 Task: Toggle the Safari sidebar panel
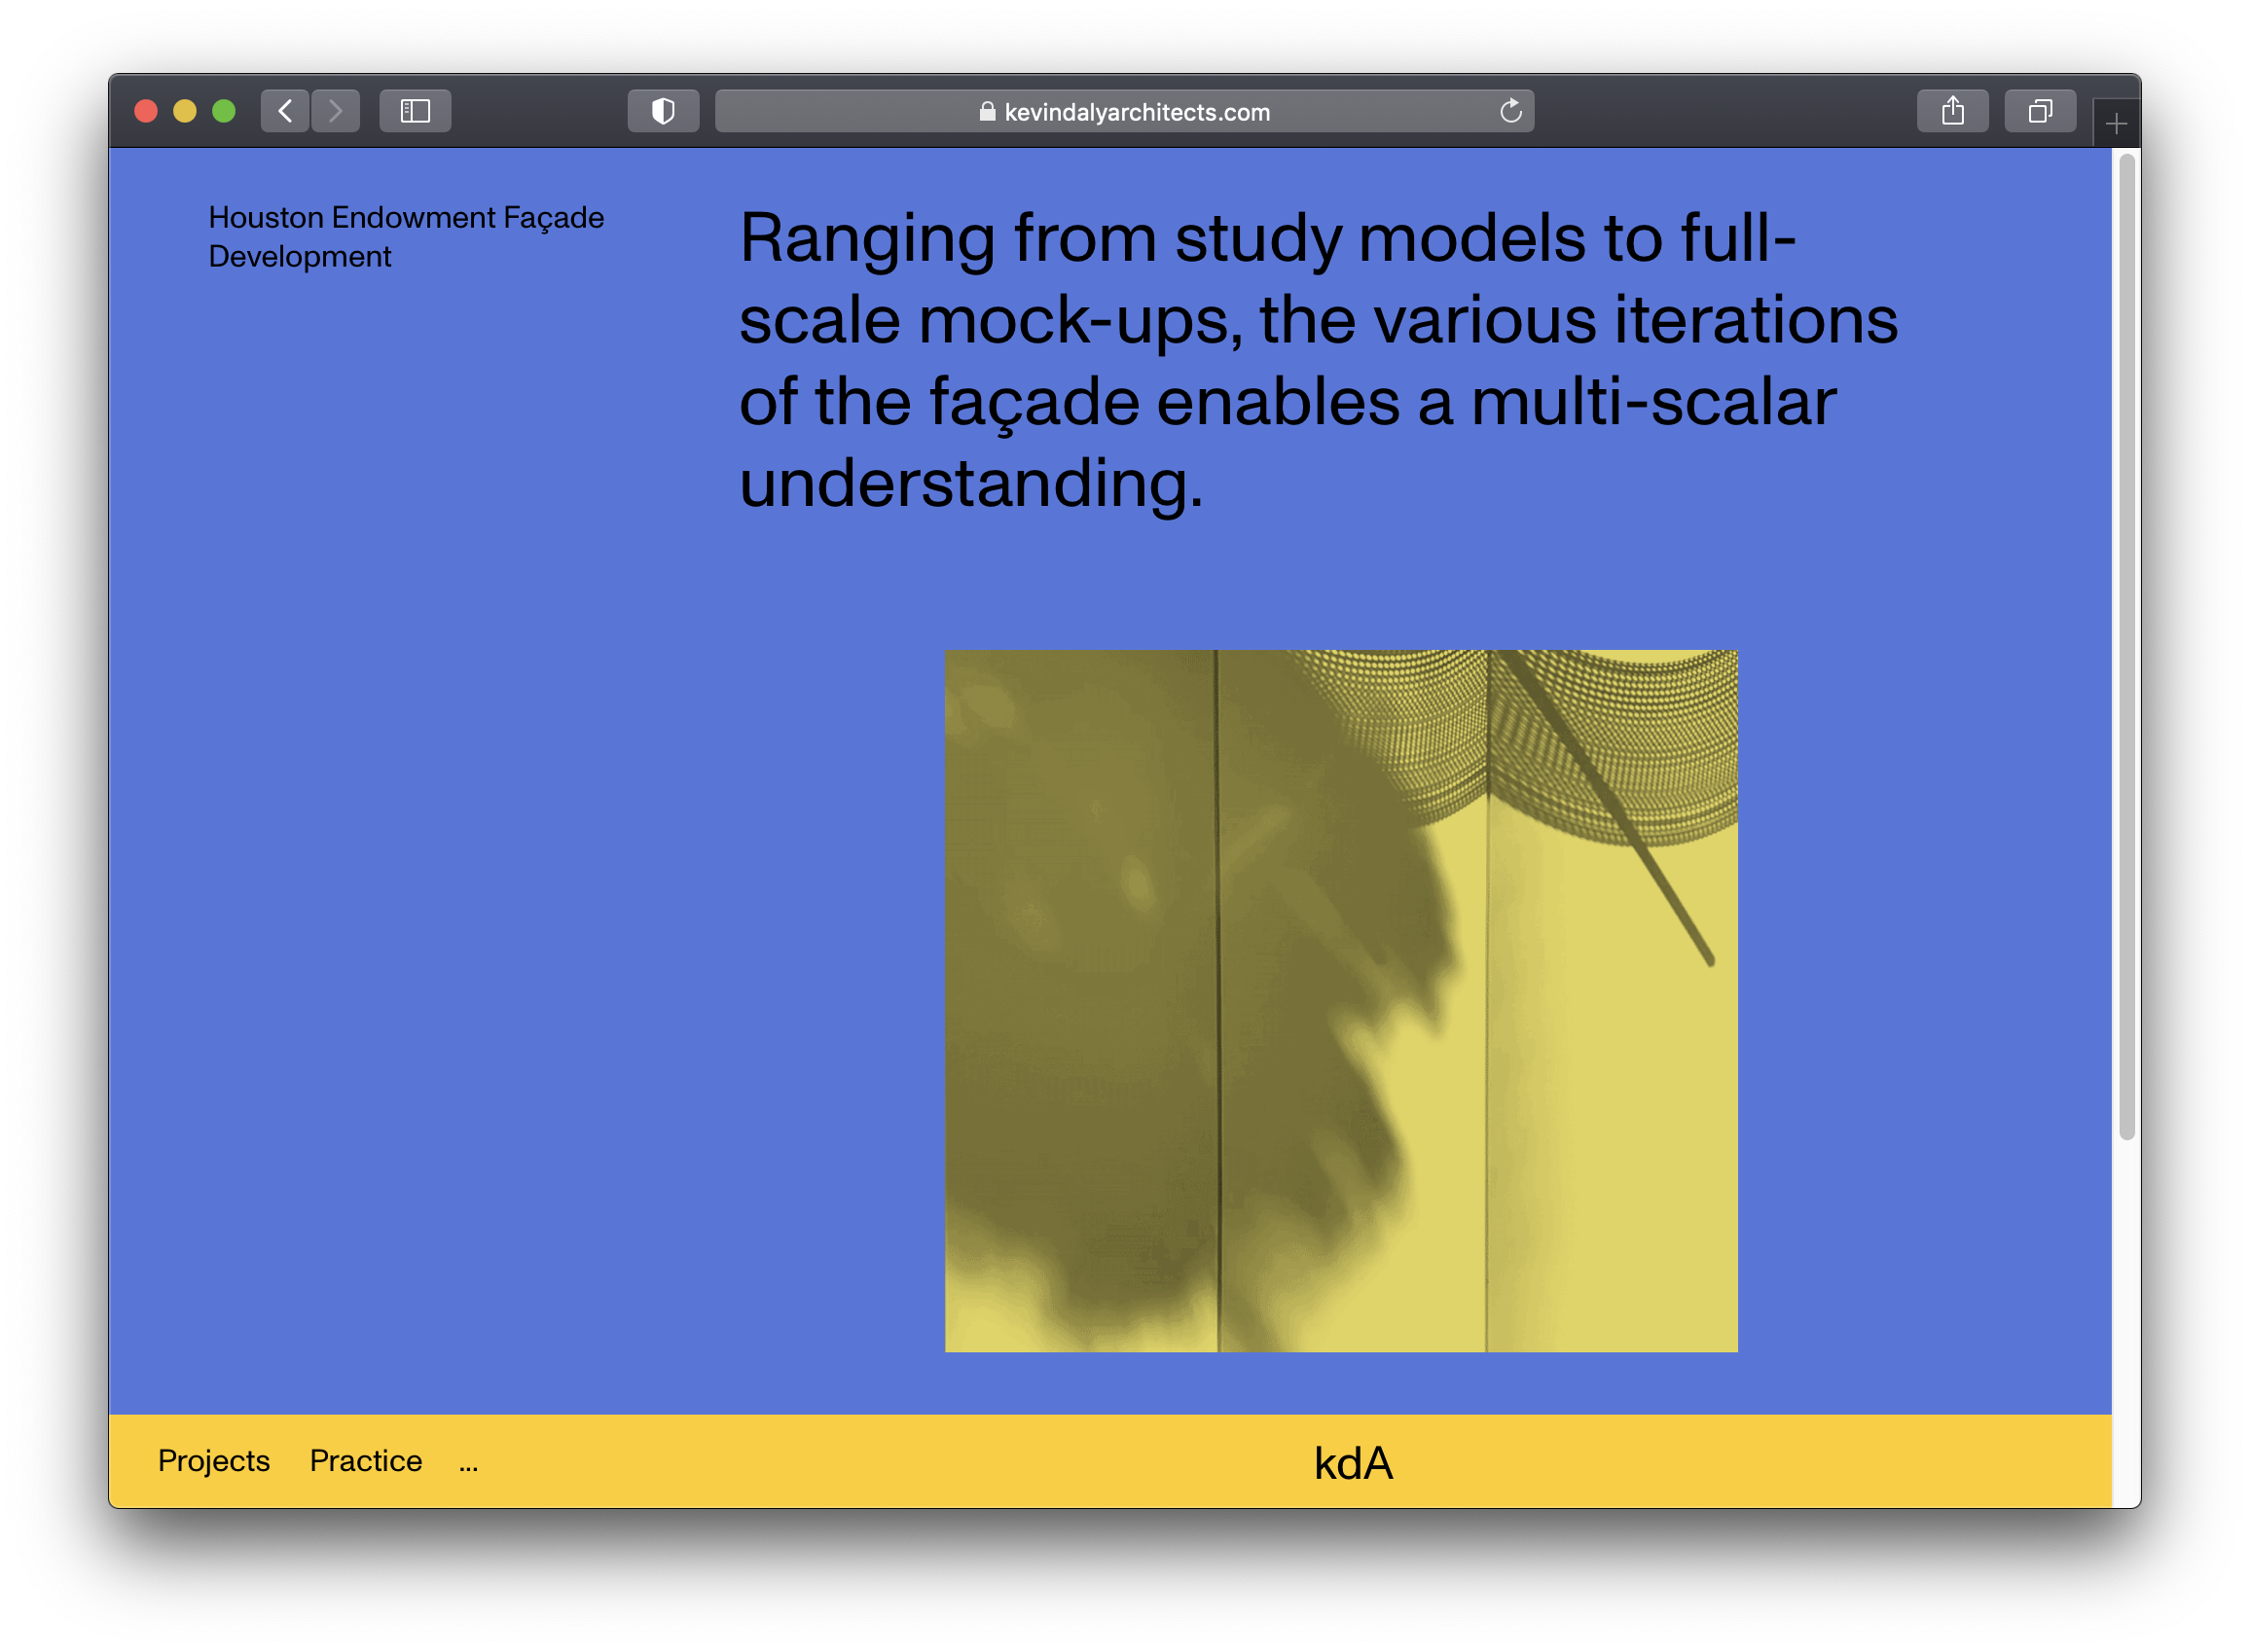coord(415,111)
